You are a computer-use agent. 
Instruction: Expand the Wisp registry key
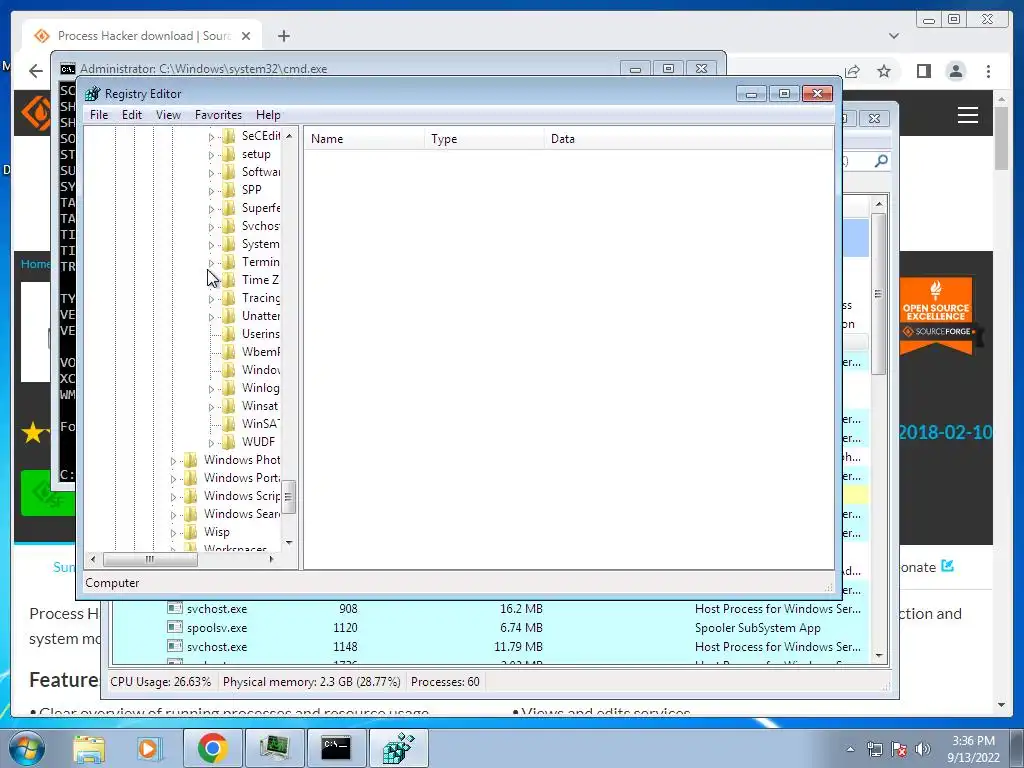pos(173,533)
